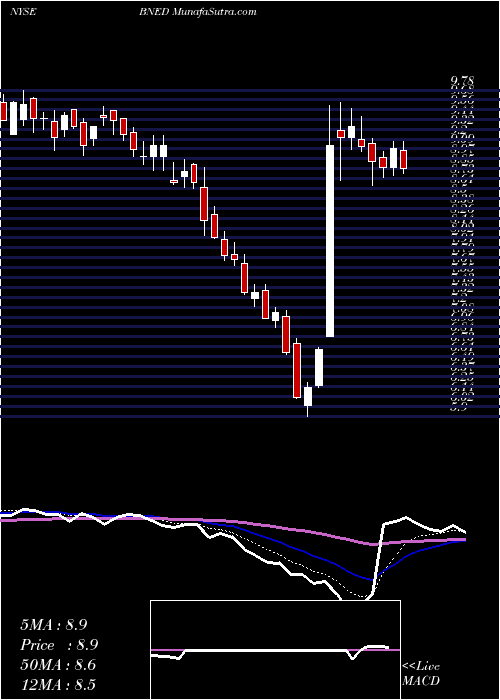Click the 5MA : 8.9 readout
This screenshot has height=700, width=500.
tap(54, 625)
